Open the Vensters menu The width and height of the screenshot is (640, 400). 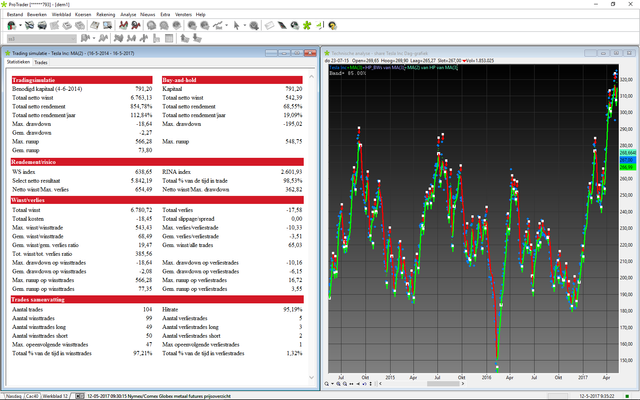click(183, 14)
